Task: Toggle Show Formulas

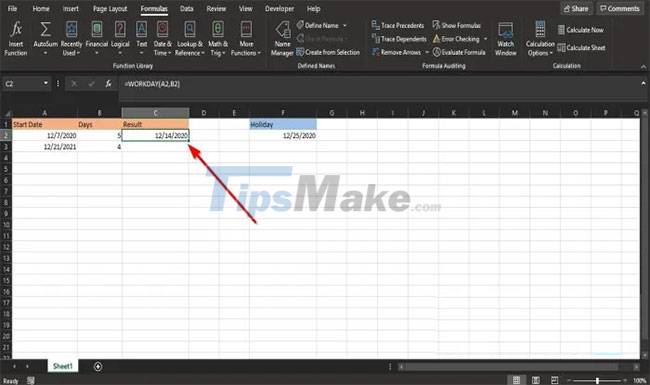Action: (x=456, y=25)
